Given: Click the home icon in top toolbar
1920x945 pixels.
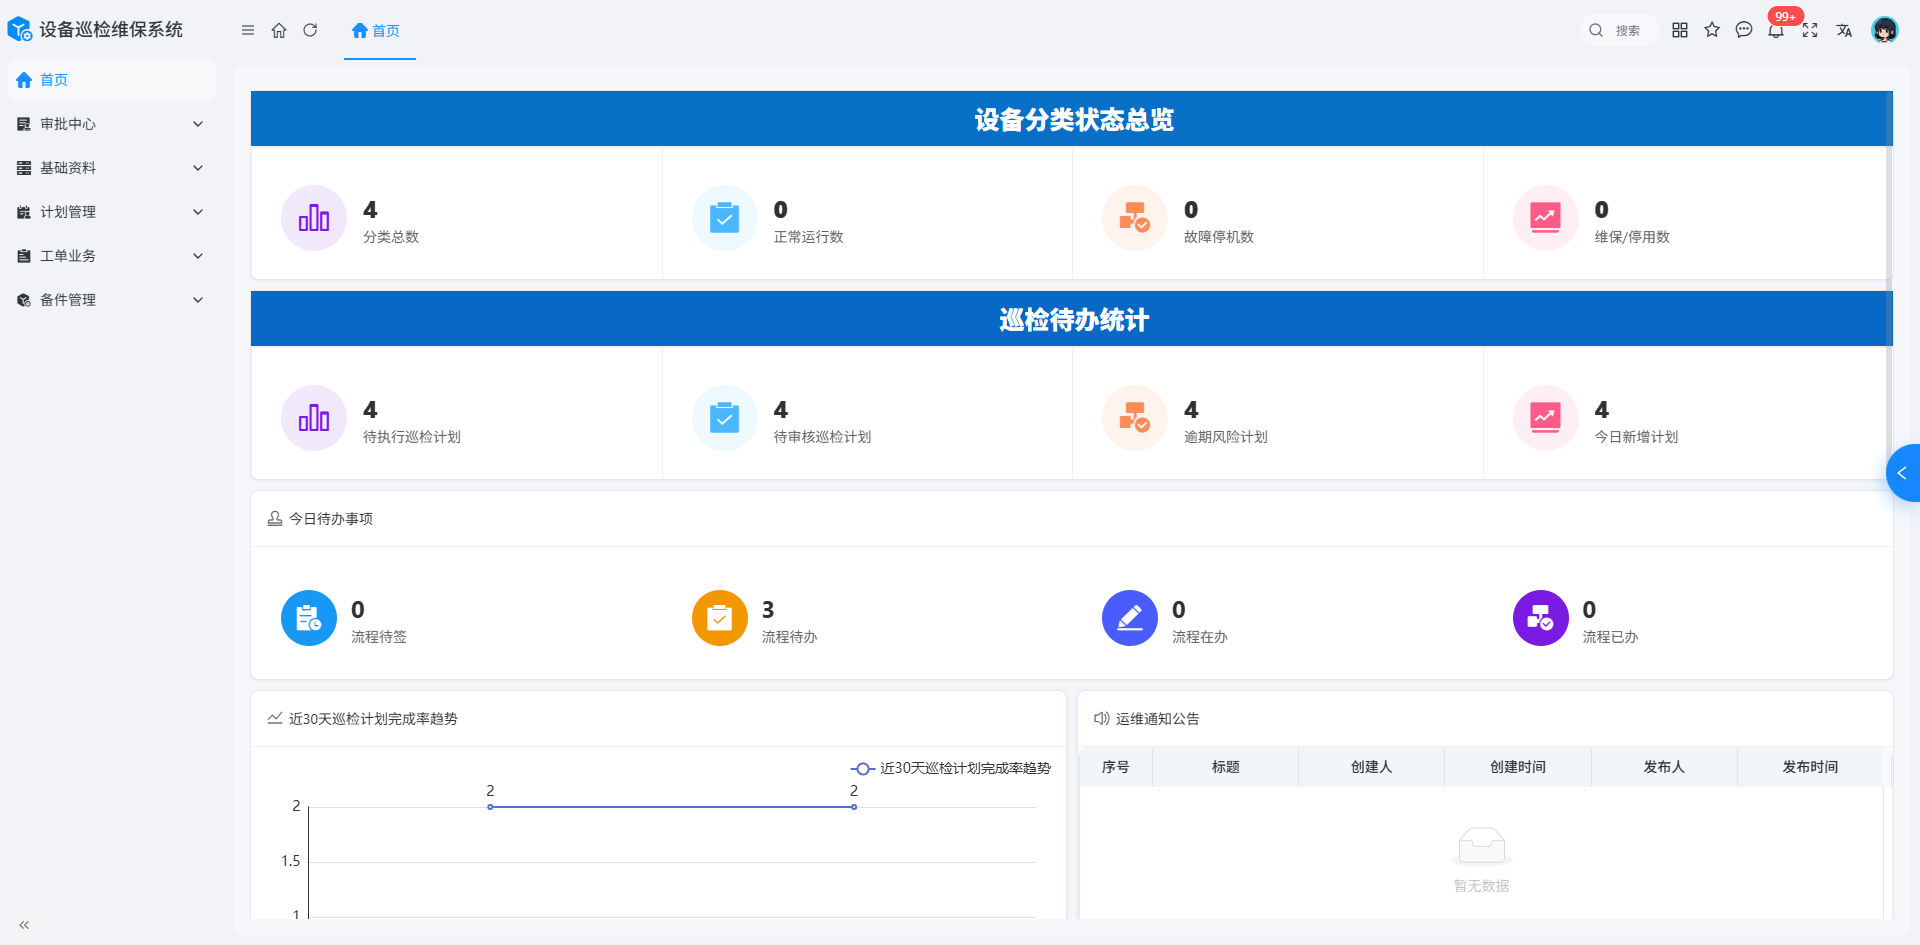Looking at the screenshot, I should click(279, 30).
